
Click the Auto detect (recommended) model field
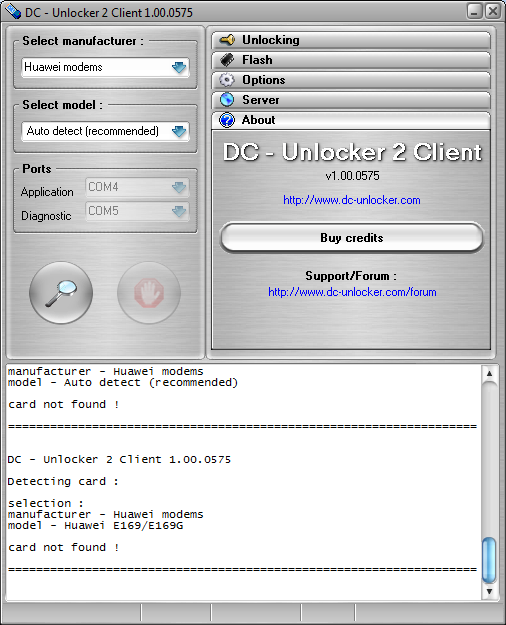(105, 131)
